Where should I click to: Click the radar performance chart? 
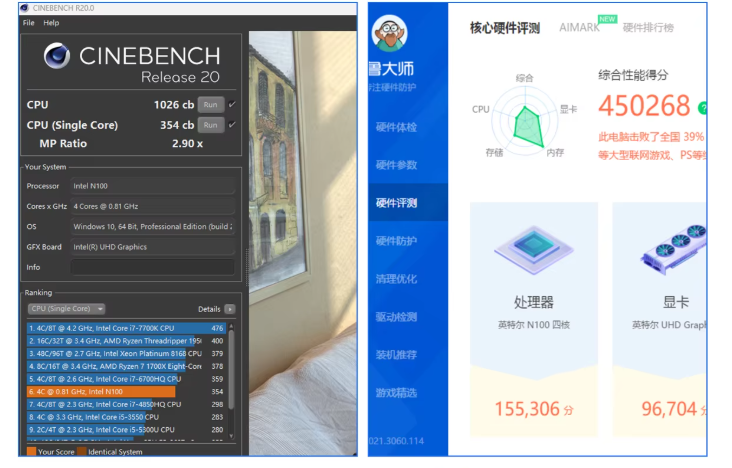point(525,122)
